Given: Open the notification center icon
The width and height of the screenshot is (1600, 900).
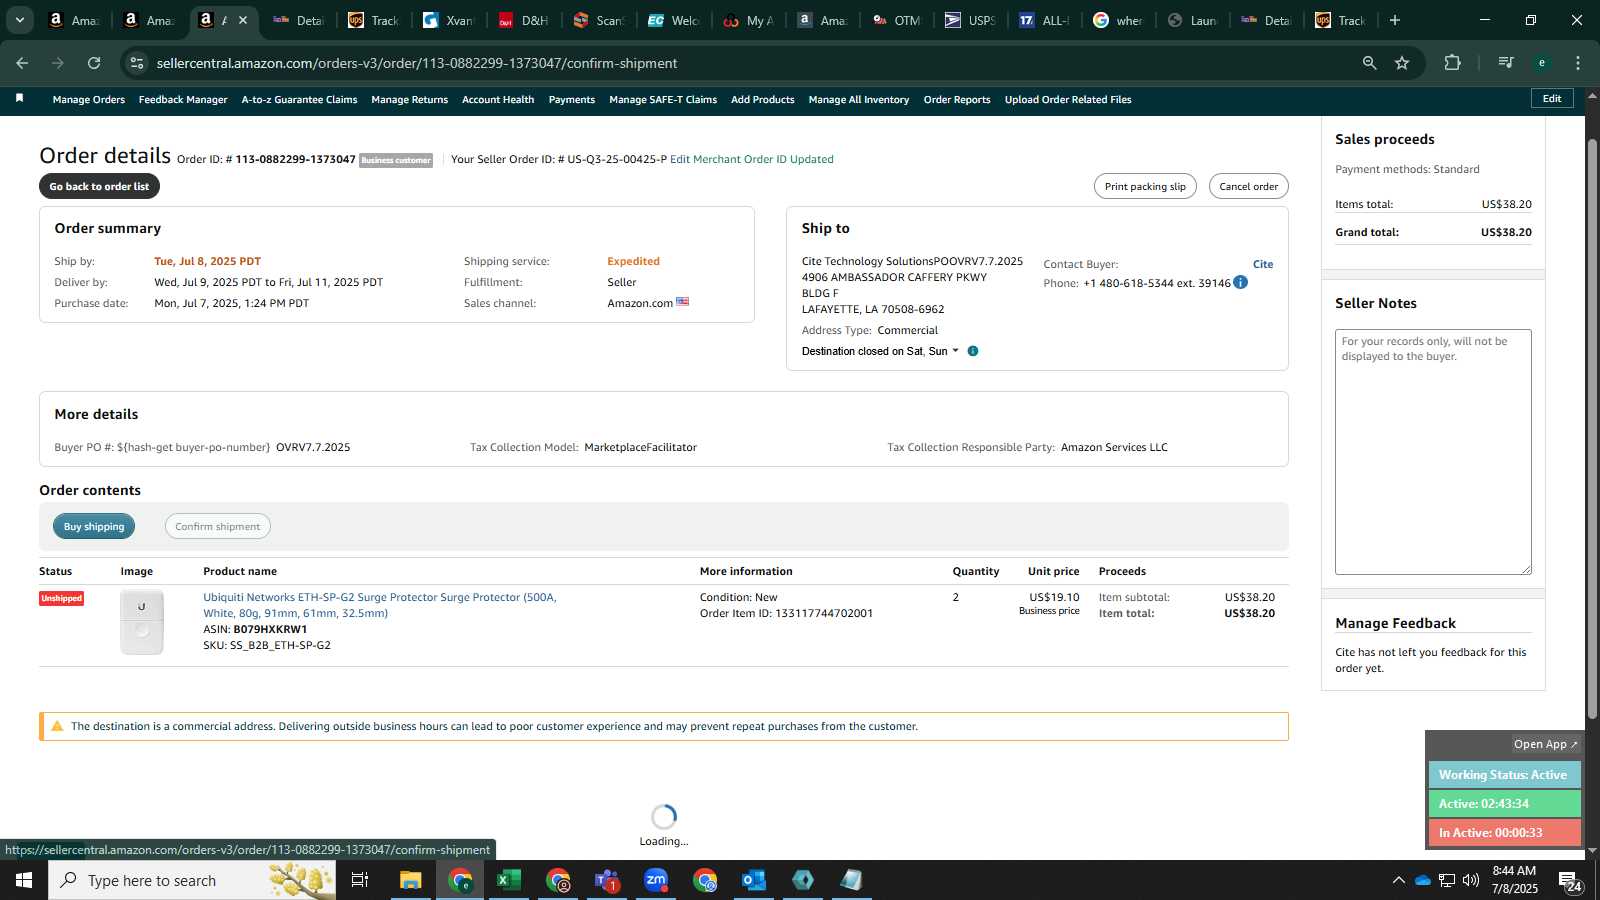Looking at the screenshot, I should pyautogui.click(x=1570, y=880).
